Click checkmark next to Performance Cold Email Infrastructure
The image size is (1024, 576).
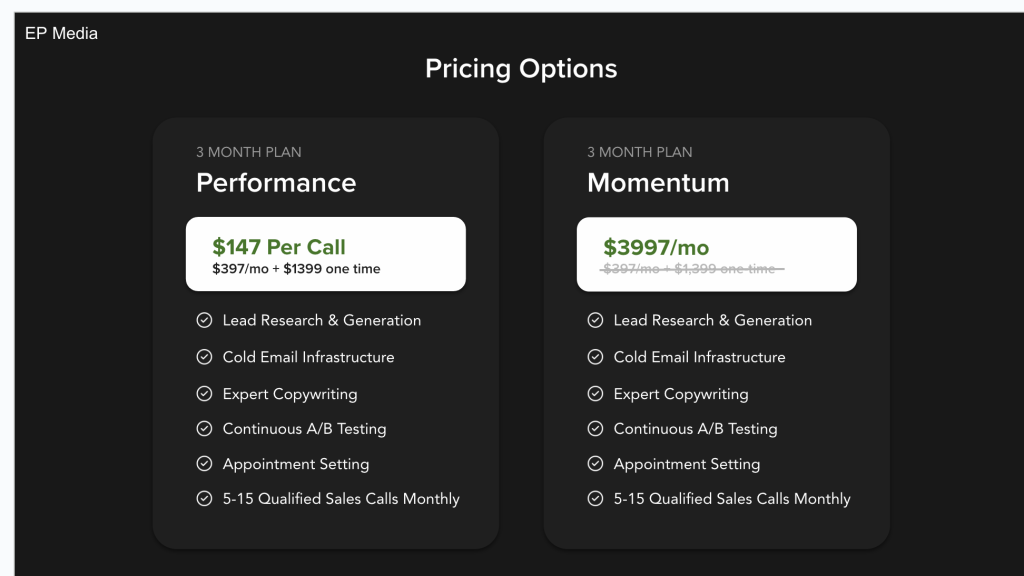[x=204, y=357]
